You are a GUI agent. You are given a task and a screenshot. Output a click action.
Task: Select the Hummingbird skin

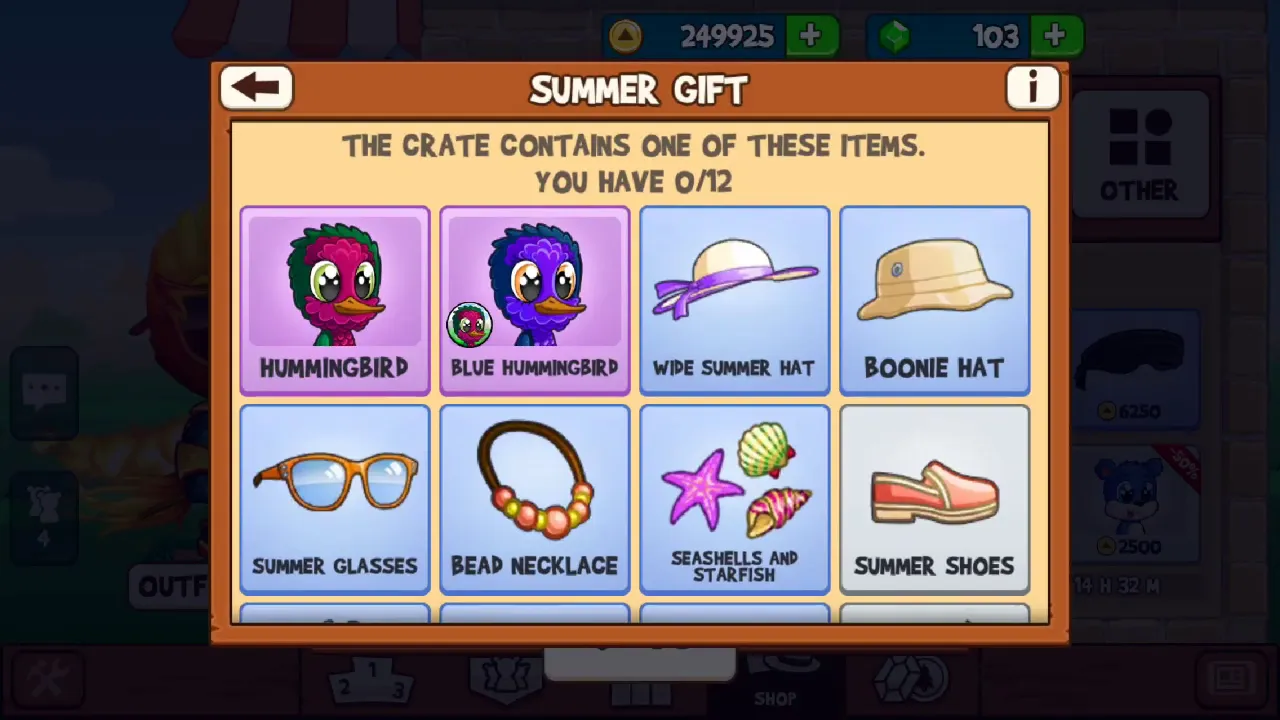(x=335, y=300)
